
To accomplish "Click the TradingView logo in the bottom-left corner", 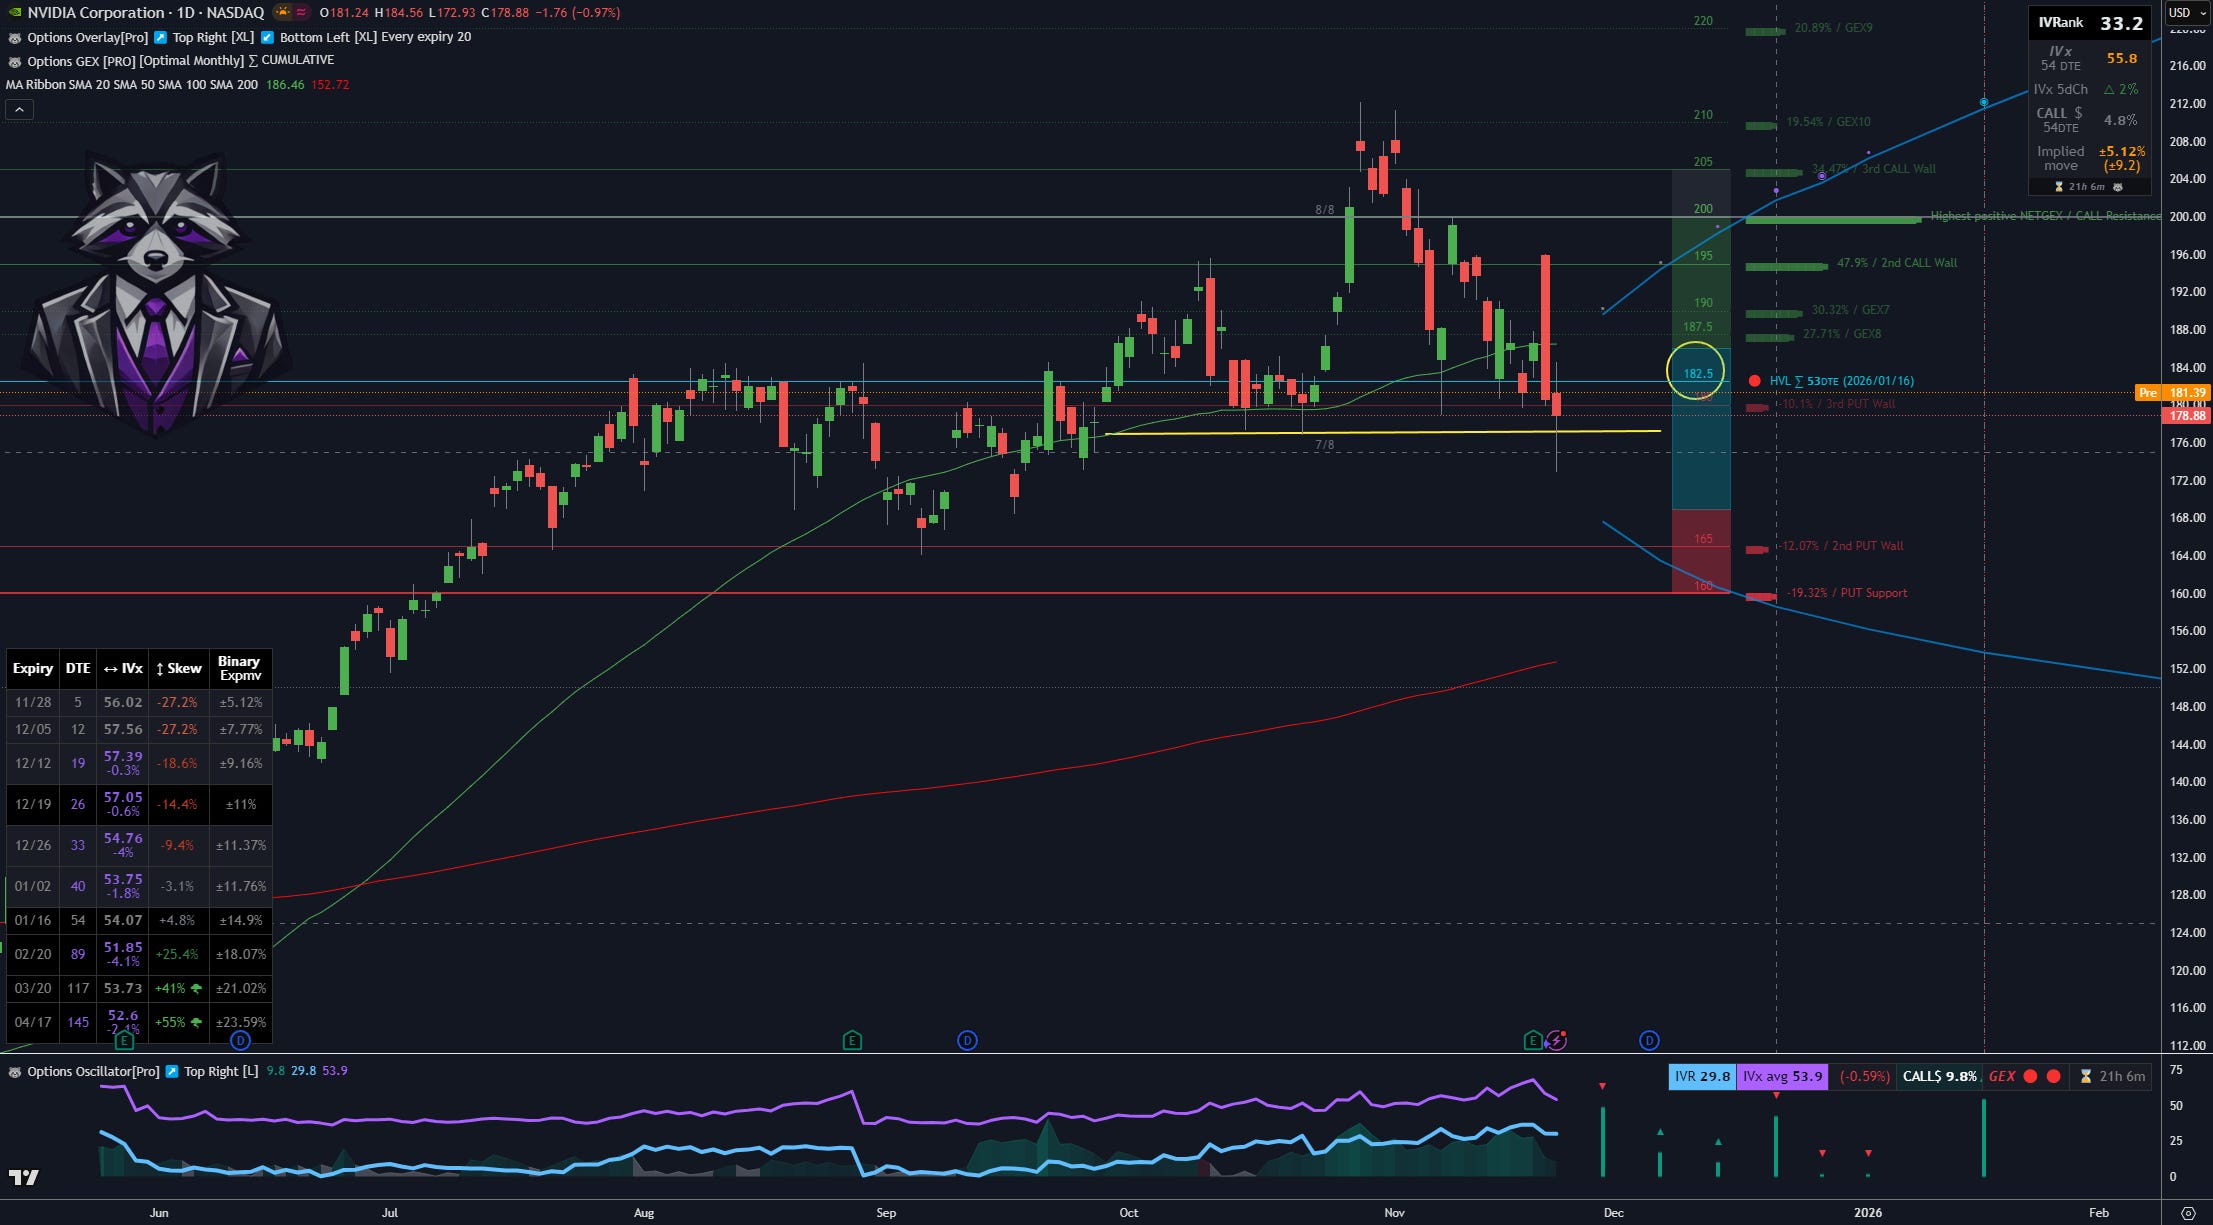I will pyautogui.click(x=24, y=1177).
